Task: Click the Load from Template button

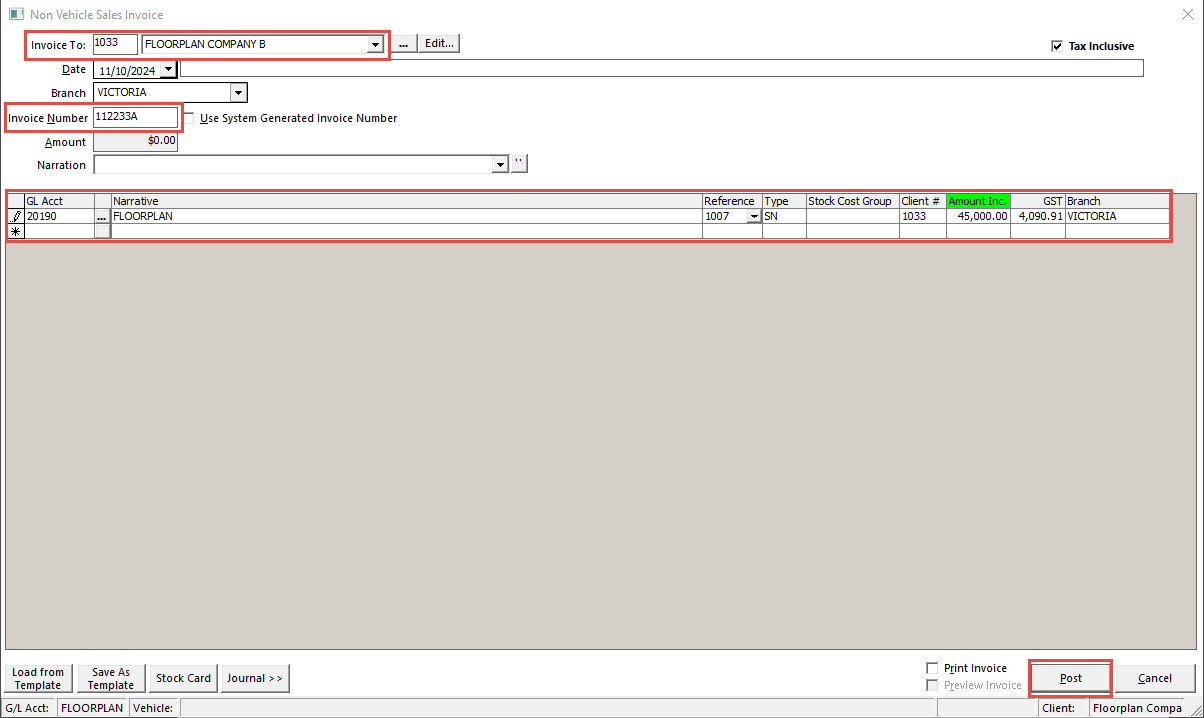Action: [x=38, y=678]
